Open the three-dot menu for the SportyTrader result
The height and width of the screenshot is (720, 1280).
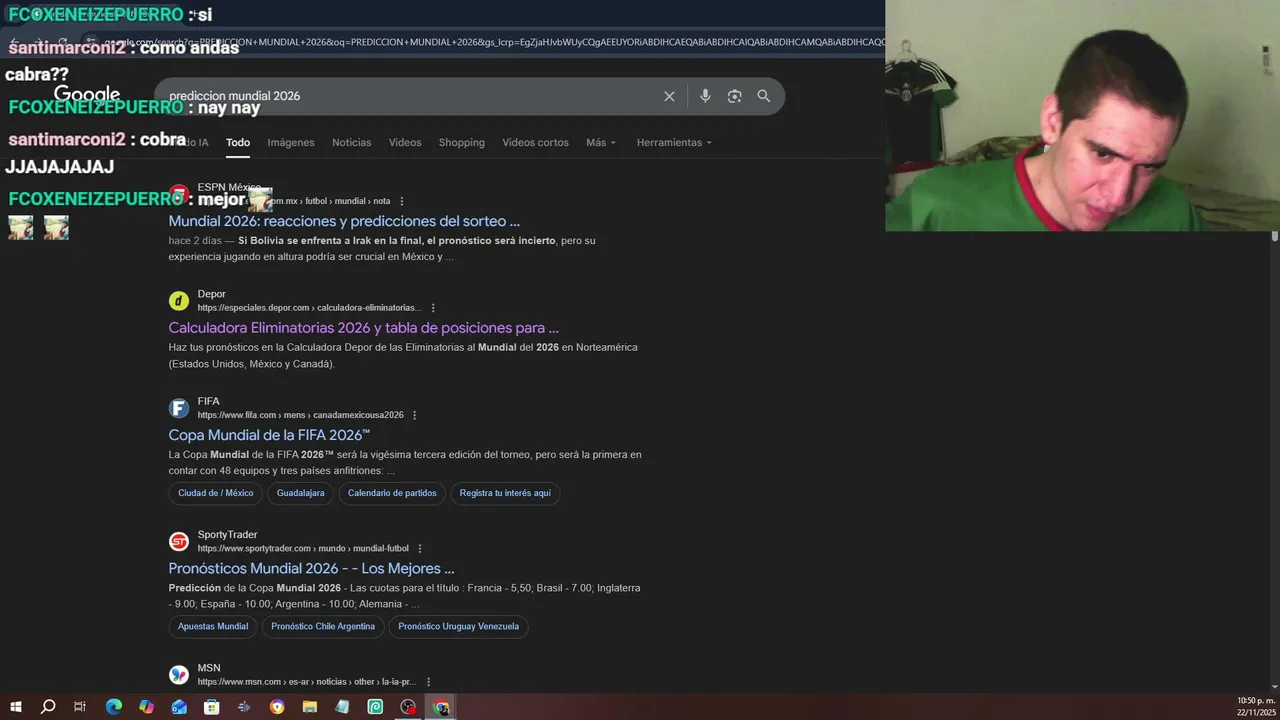420,548
